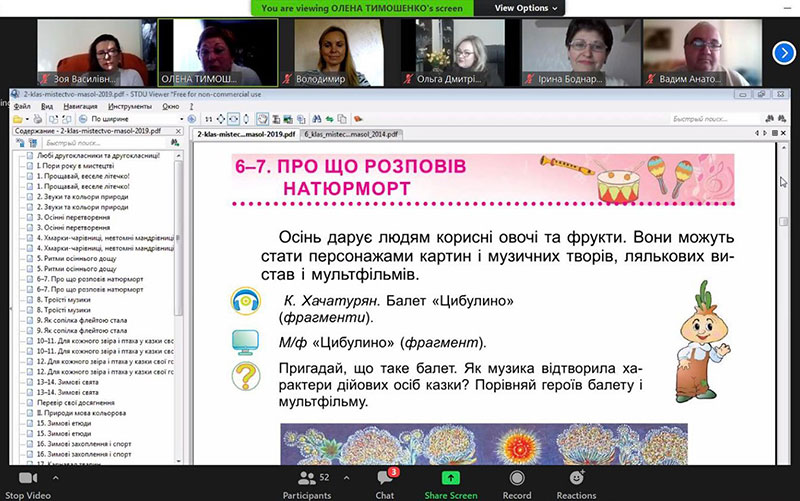Viewport: 800px width, 501px height.
Task: Open the ? help menu
Action: coord(191,107)
